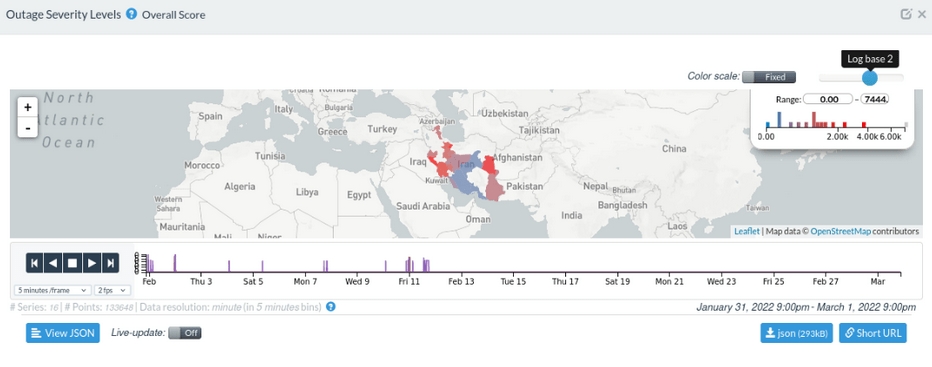Viewport: 932px width, 367px height.
Task: Download the json (293kB) file
Action: [797, 333]
